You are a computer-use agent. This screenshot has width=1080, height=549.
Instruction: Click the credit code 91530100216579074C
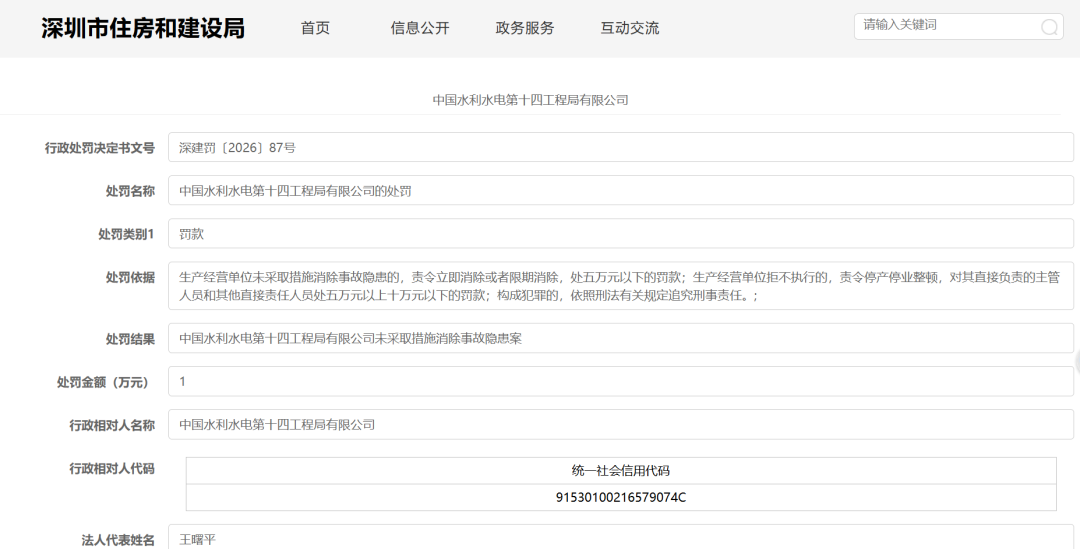point(621,497)
